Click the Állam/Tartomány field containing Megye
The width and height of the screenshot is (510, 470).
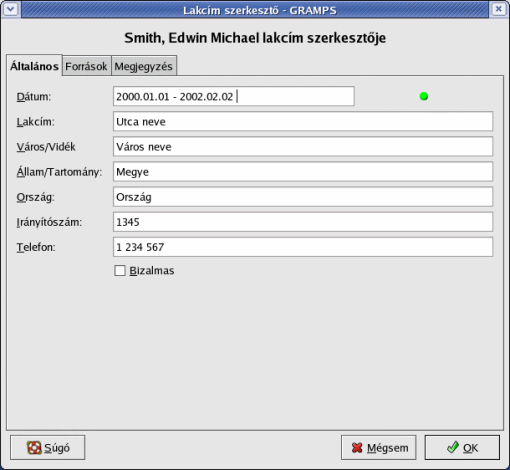click(303, 172)
